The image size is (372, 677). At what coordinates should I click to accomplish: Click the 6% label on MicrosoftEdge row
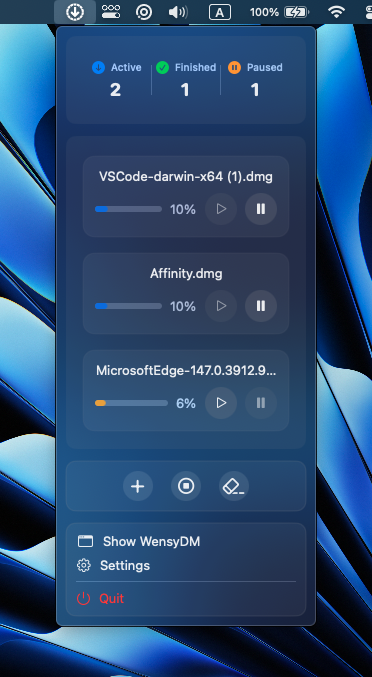point(186,403)
